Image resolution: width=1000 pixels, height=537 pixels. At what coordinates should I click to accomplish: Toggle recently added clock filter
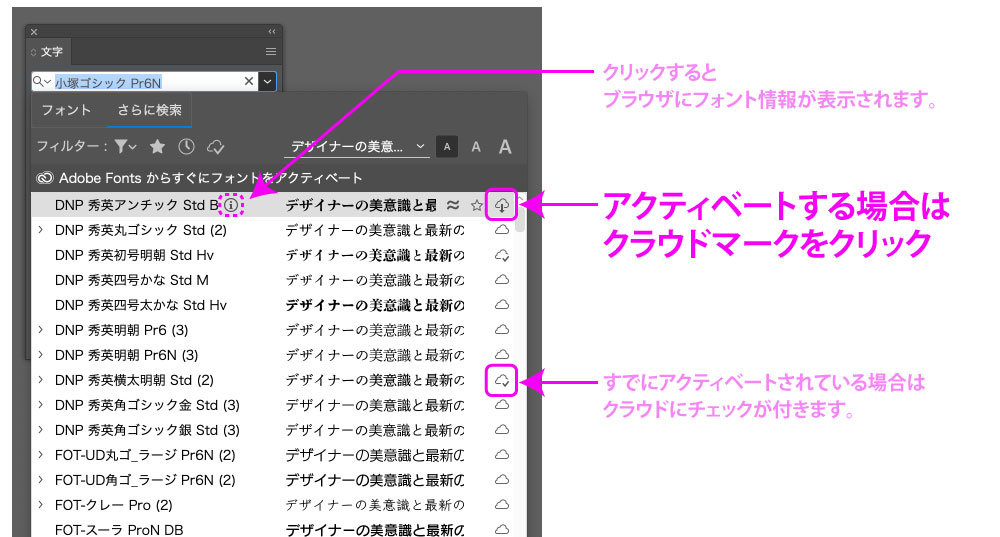point(186,147)
